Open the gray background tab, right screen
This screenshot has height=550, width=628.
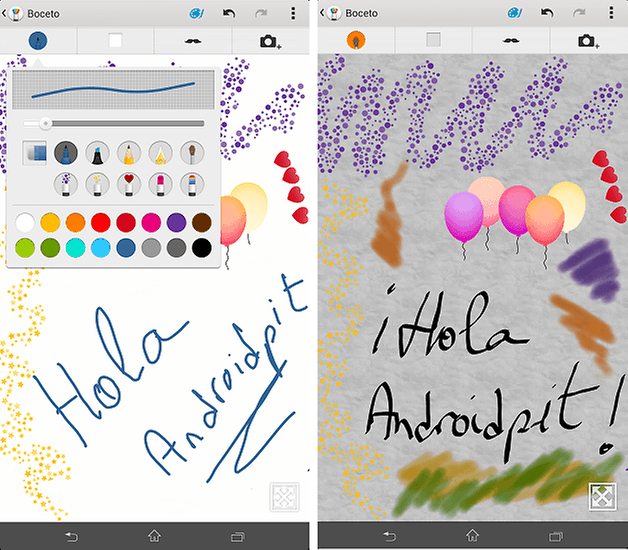pyautogui.click(x=433, y=40)
